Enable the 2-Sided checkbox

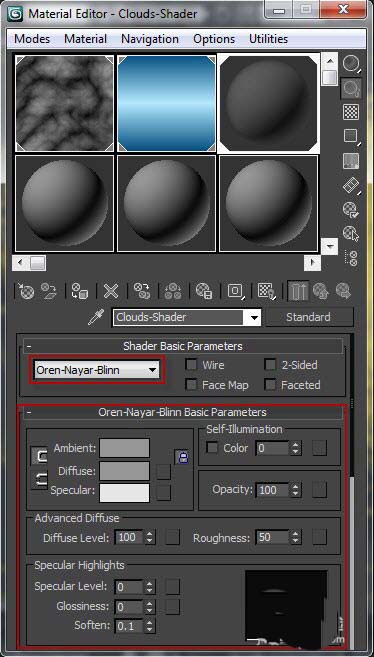click(270, 365)
